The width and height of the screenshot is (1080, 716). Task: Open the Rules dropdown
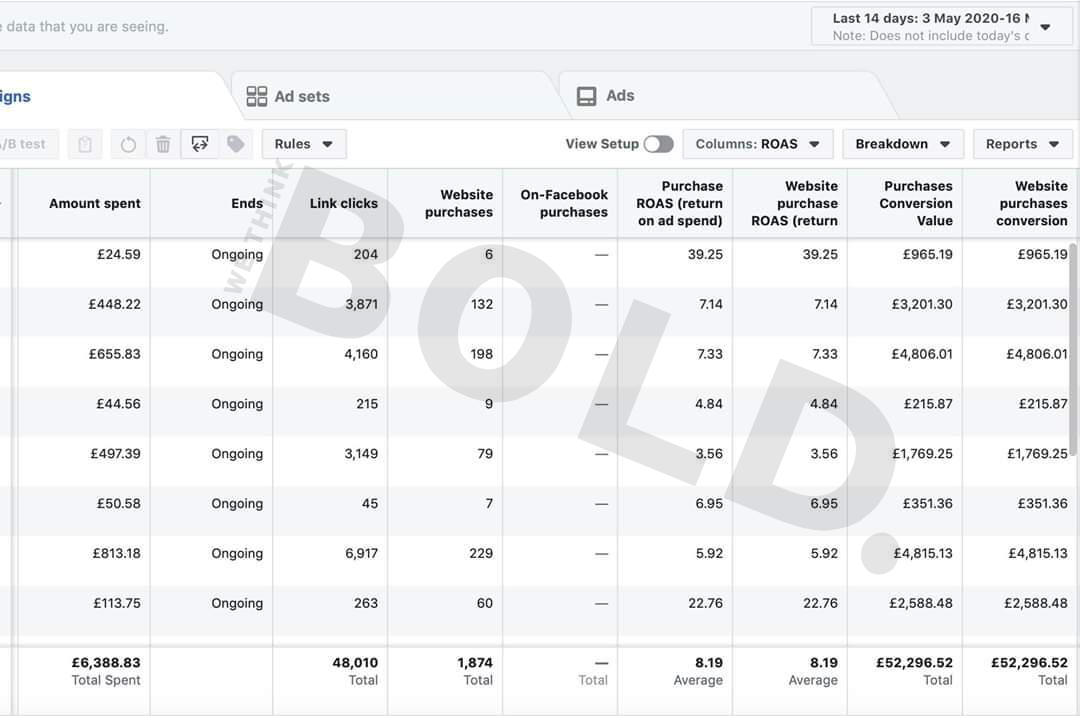(x=304, y=144)
